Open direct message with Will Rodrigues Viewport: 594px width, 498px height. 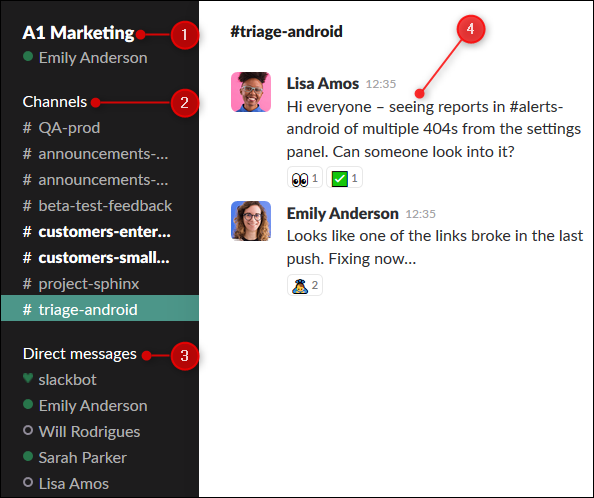click(x=100, y=432)
